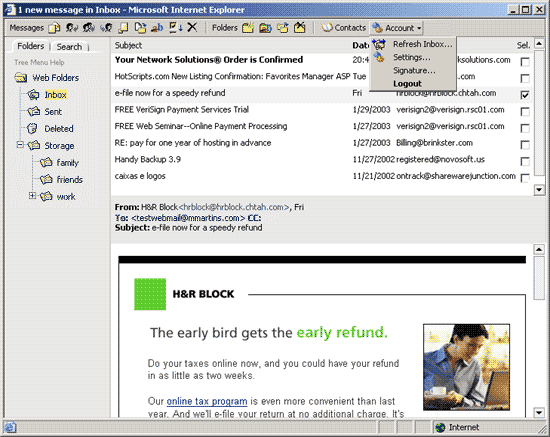Click the Contacts toolbar button label
The width and height of the screenshot is (550, 437).
point(350,28)
